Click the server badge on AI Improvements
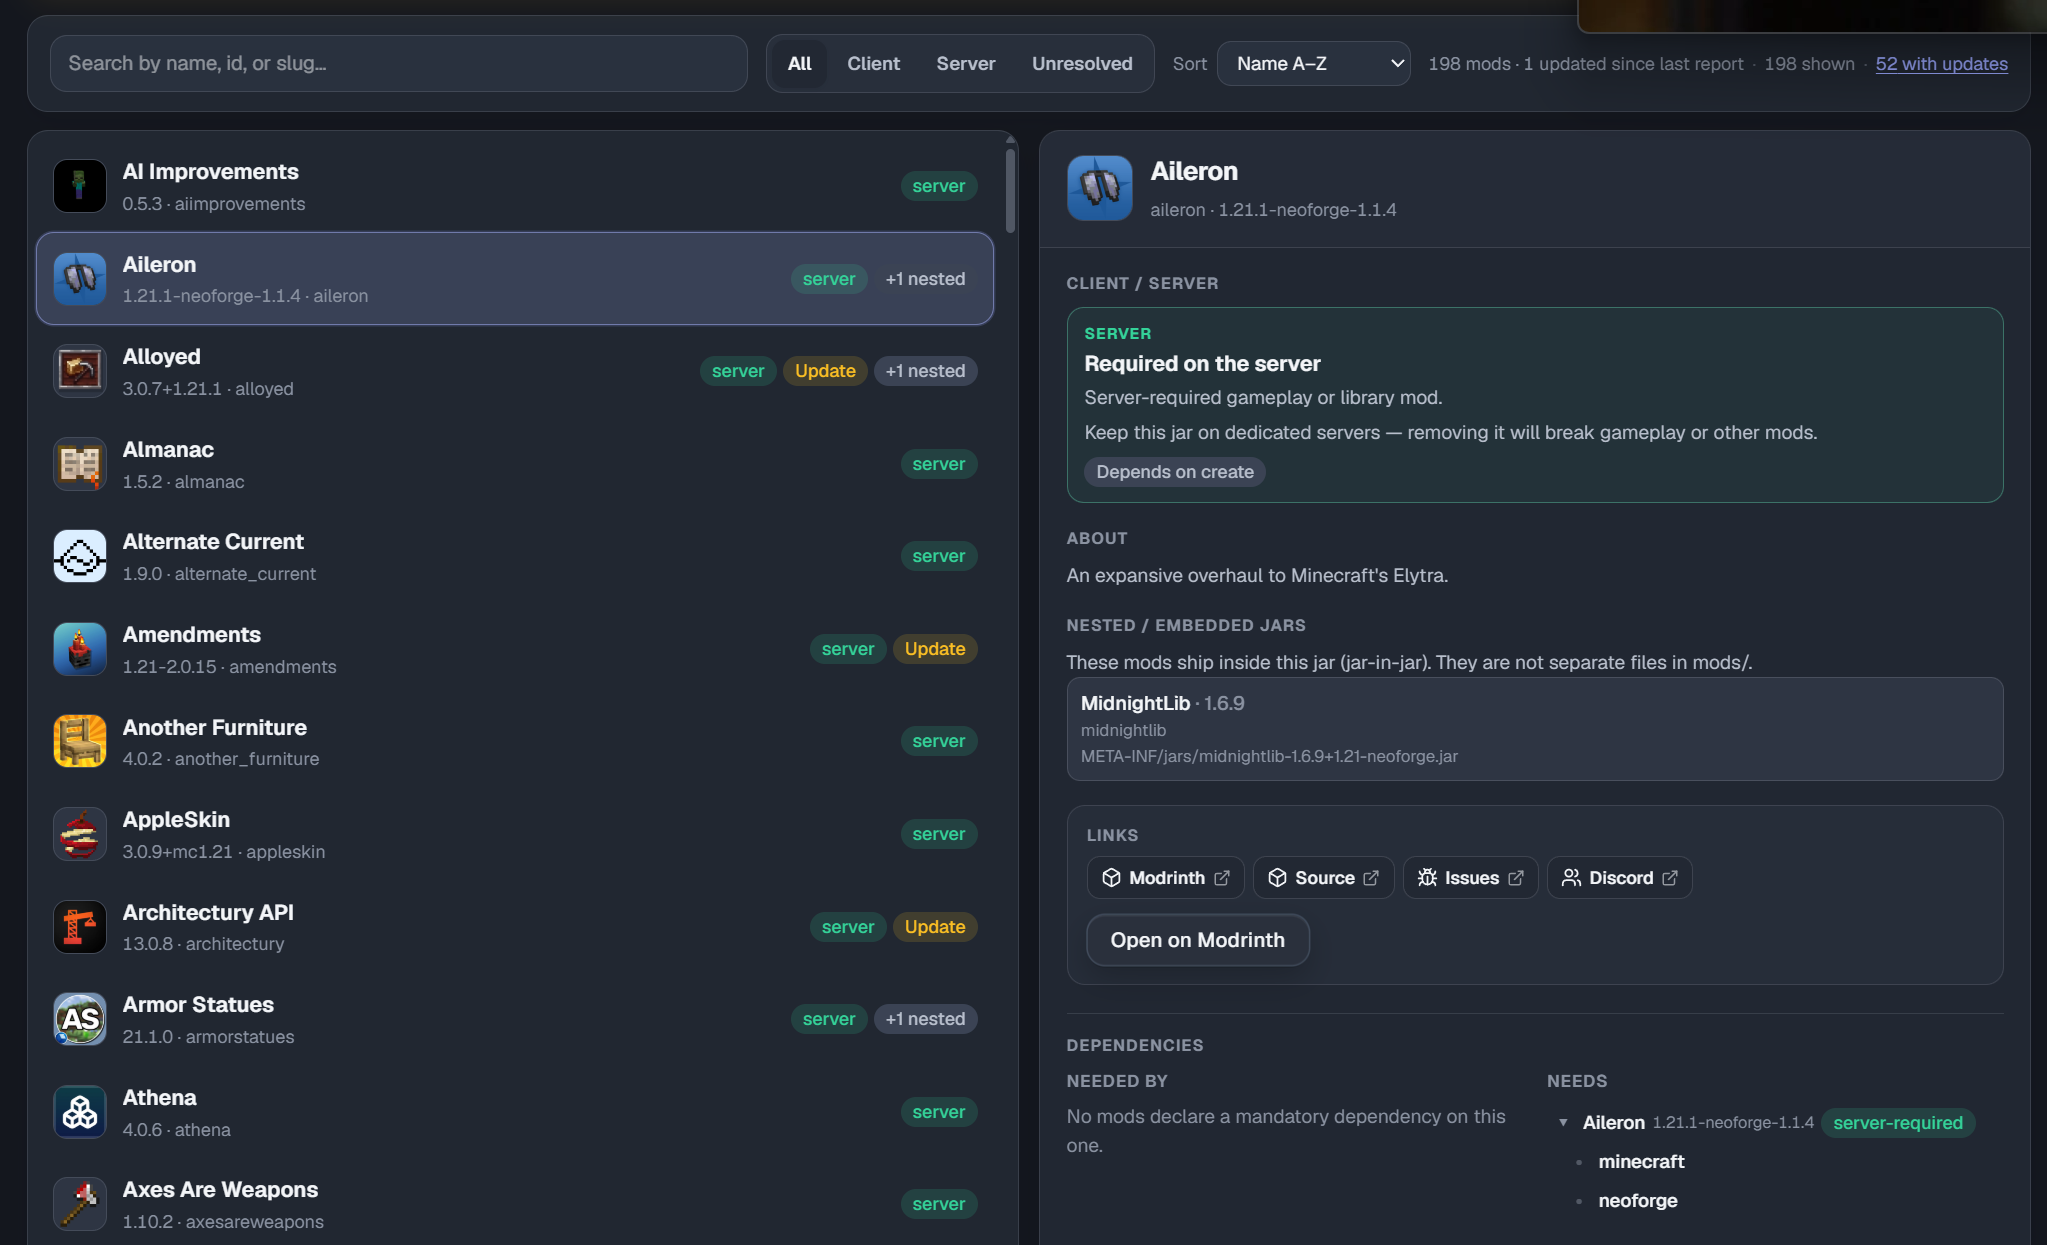Viewport: 2047px width, 1245px height. pyautogui.click(x=938, y=186)
